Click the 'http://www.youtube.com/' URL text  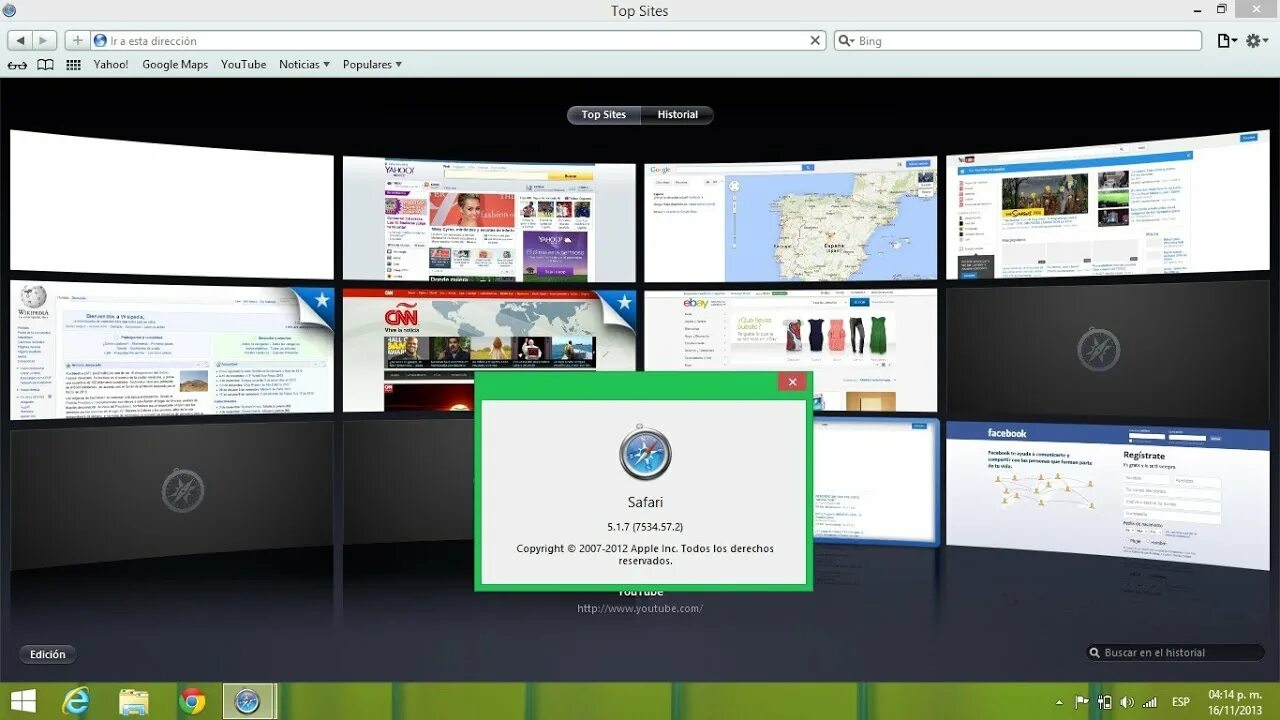click(640, 609)
